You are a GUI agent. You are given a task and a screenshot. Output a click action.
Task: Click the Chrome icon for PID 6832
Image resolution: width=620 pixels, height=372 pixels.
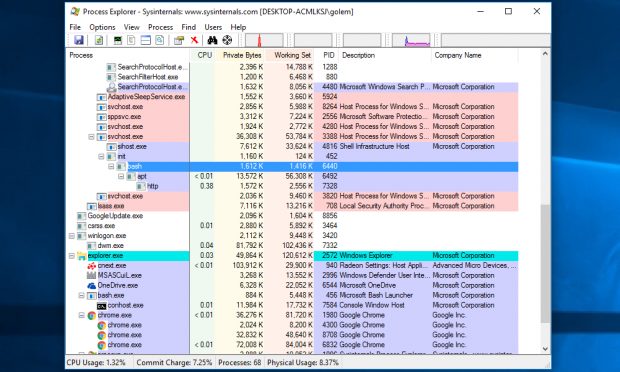tap(102, 345)
